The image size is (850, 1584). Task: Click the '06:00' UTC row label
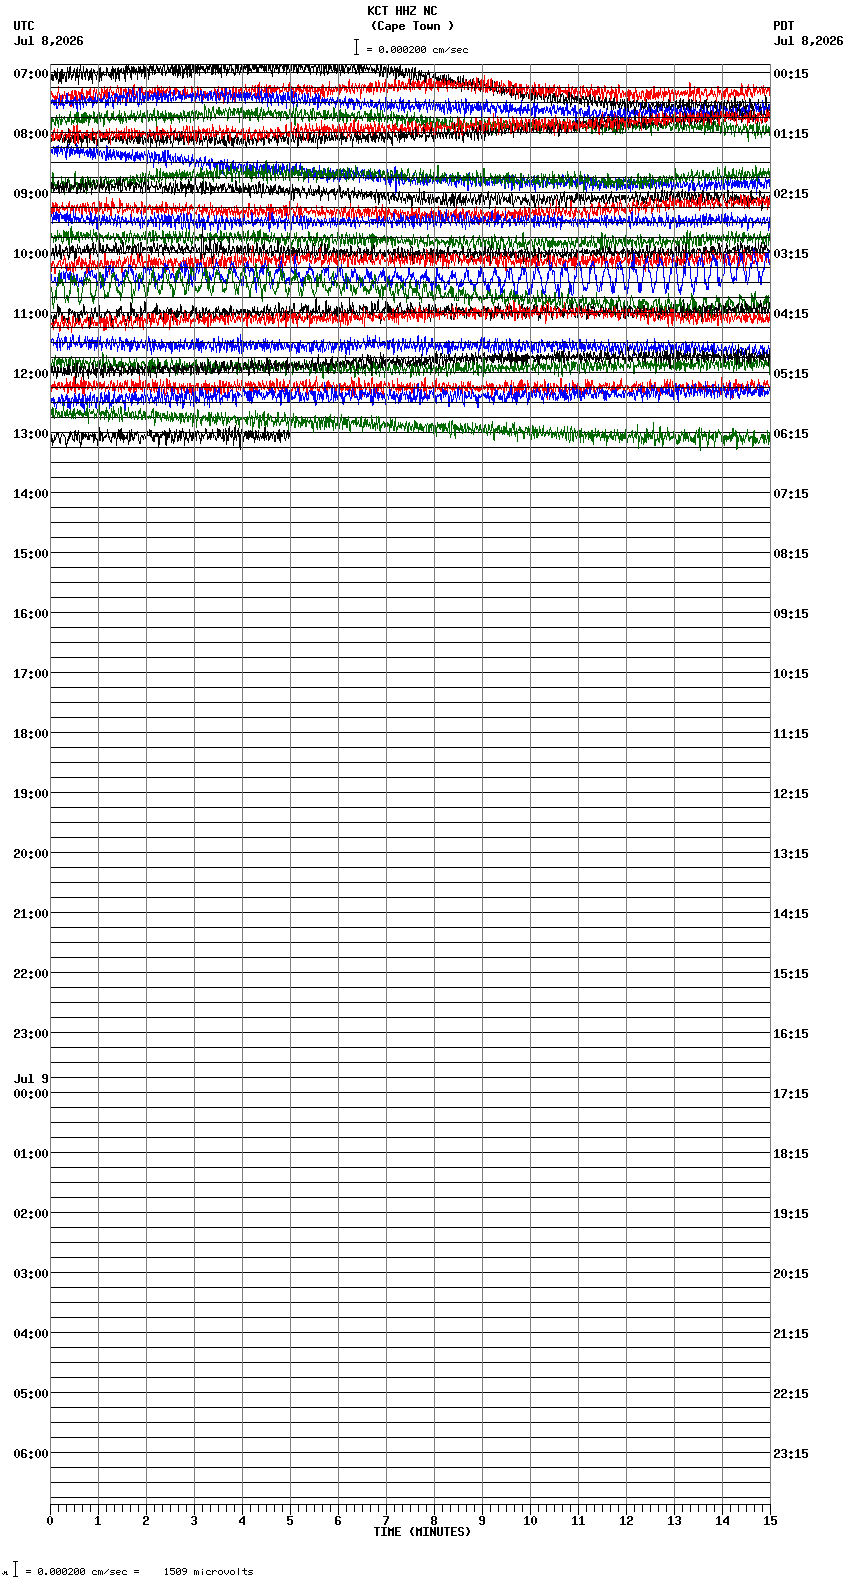tap(31, 1454)
